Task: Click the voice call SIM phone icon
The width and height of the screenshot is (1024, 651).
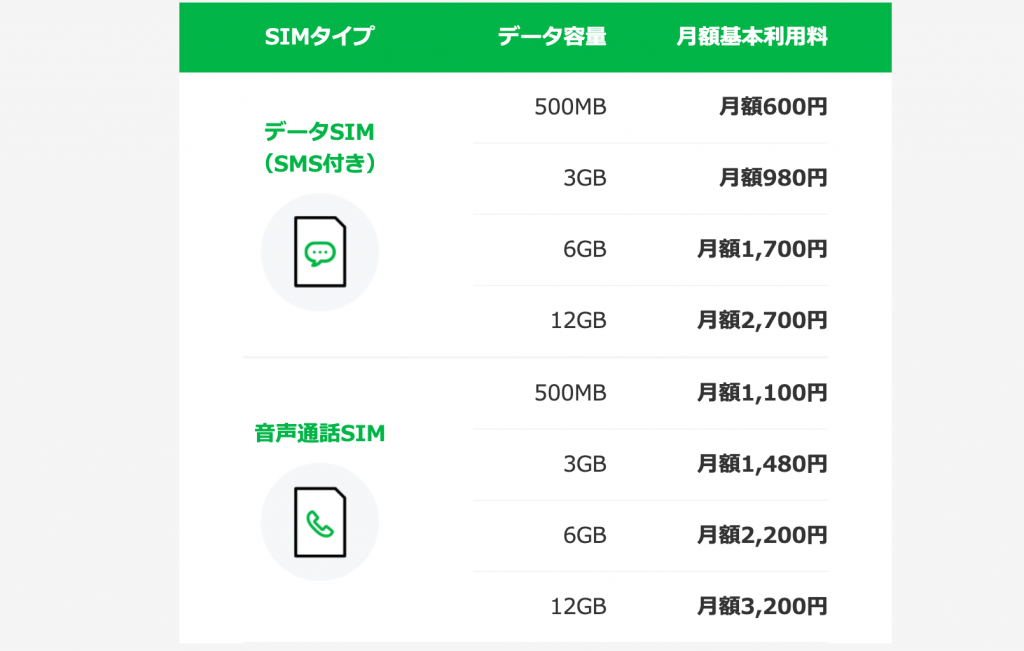Action: pyautogui.click(x=320, y=522)
